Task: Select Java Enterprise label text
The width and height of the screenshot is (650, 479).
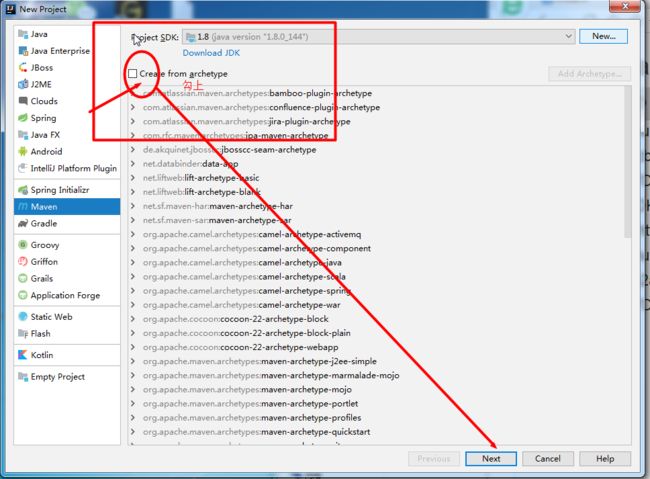Action: click(x=60, y=51)
